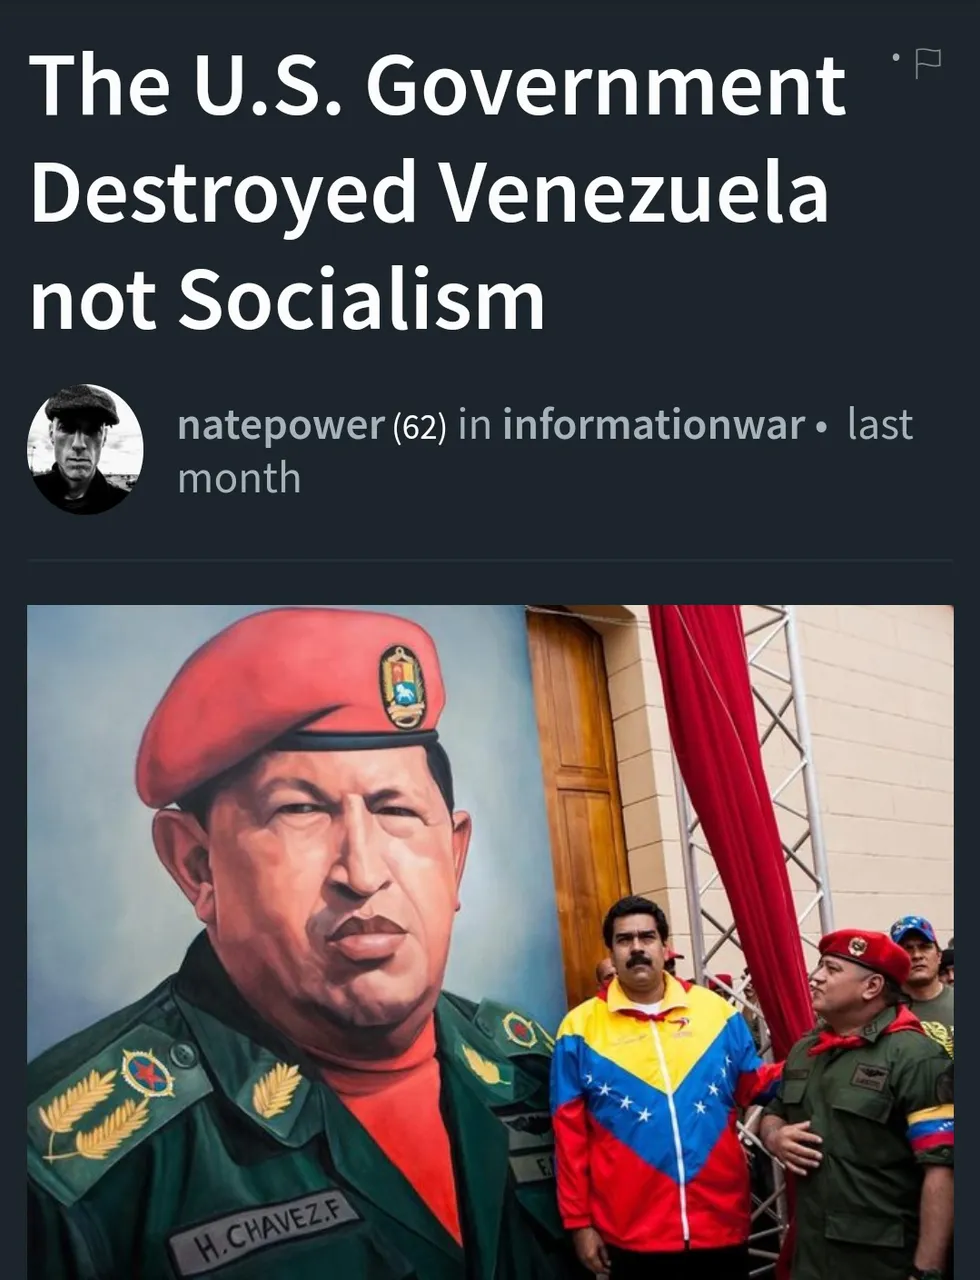The height and width of the screenshot is (1280, 980).
Task: Click the word 'in' before informationwar
Action: click(474, 425)
